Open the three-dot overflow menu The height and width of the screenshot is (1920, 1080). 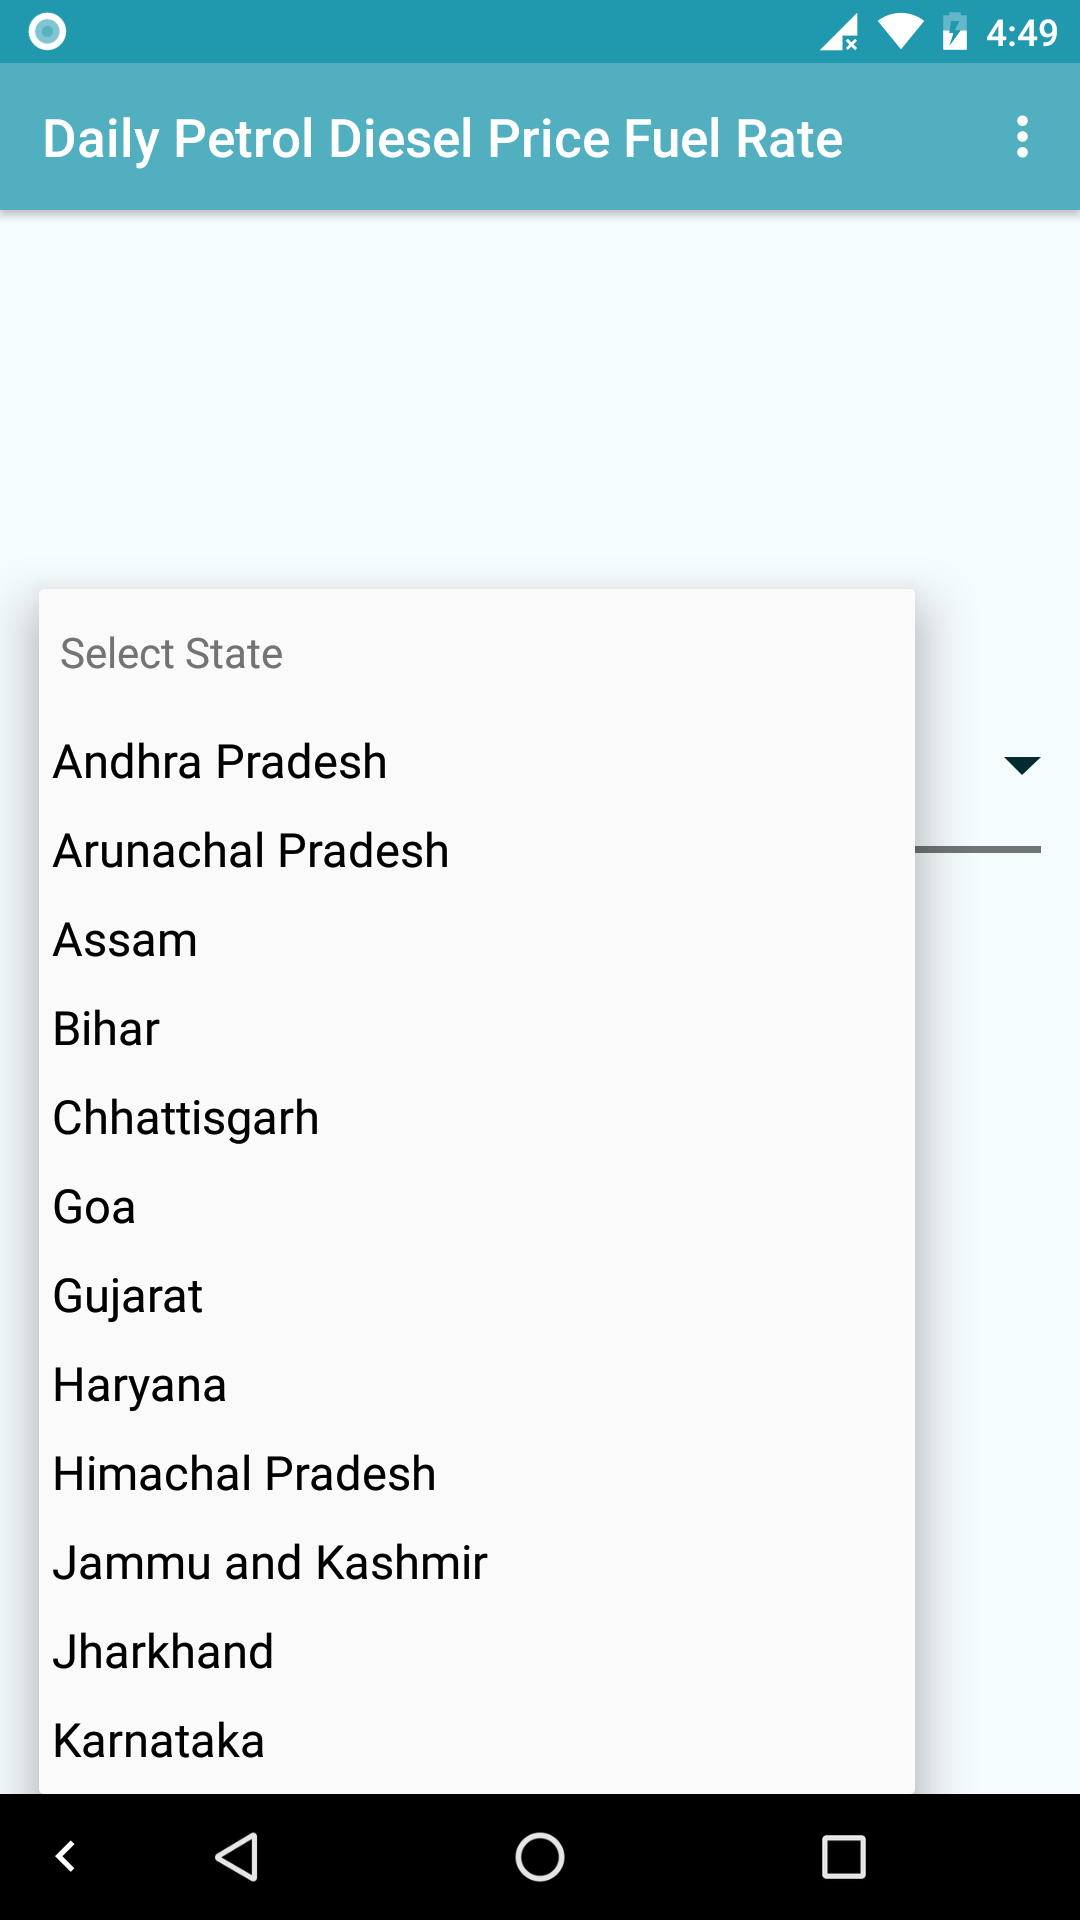tap(1021, 137)
